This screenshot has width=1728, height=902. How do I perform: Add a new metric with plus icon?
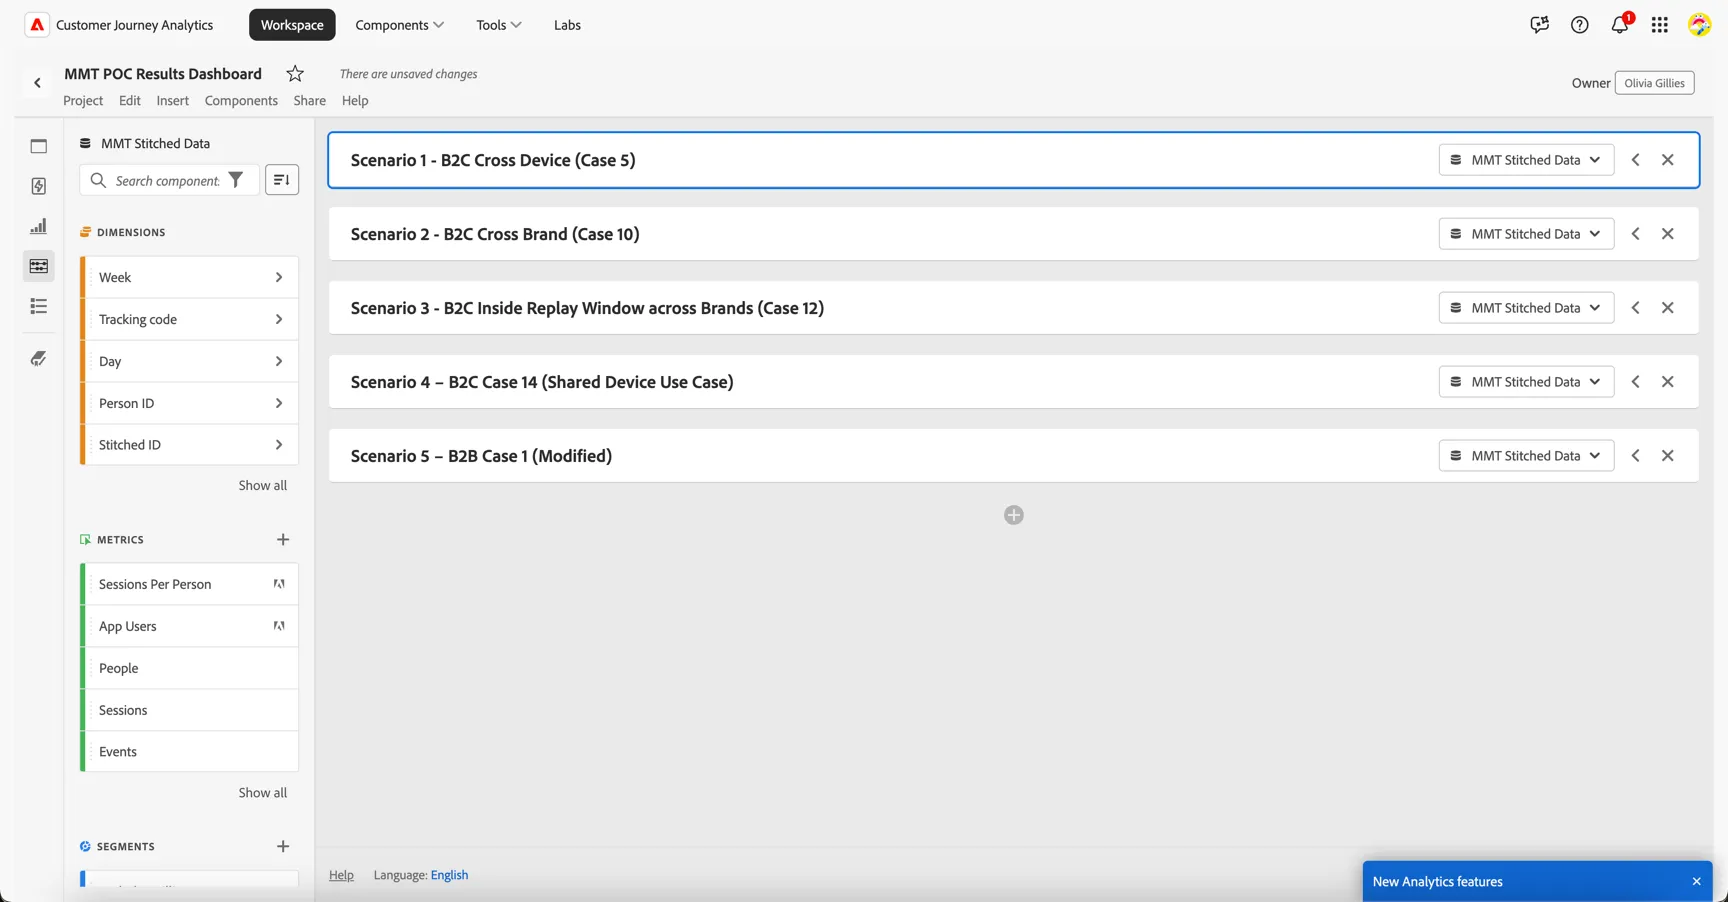coord(283,540)
